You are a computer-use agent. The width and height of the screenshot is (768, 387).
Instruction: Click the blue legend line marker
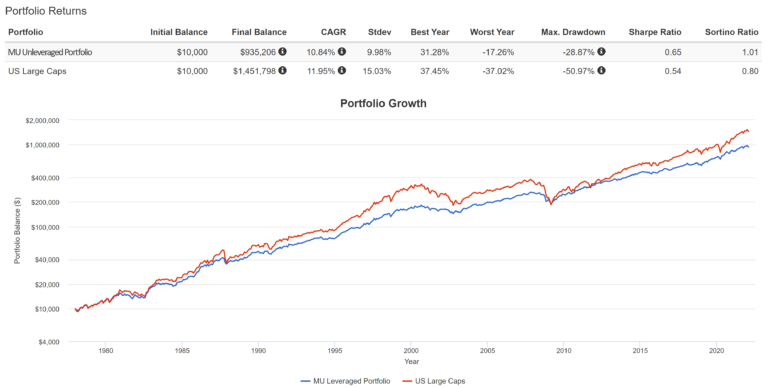pos(306,381)
